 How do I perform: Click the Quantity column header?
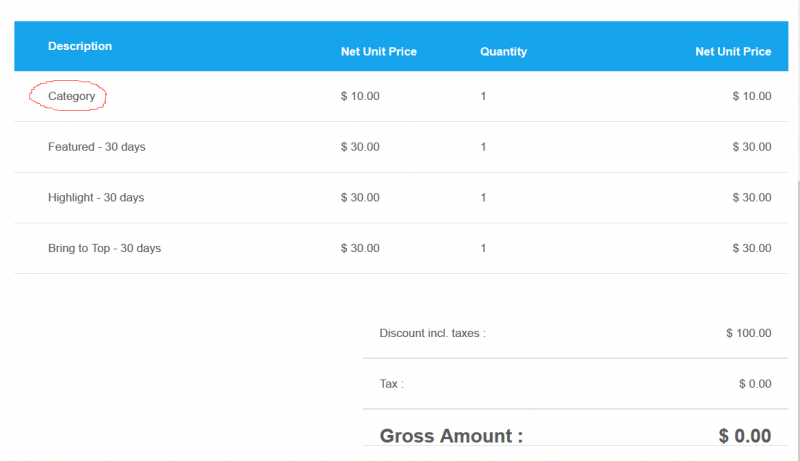tap(504, 52)
